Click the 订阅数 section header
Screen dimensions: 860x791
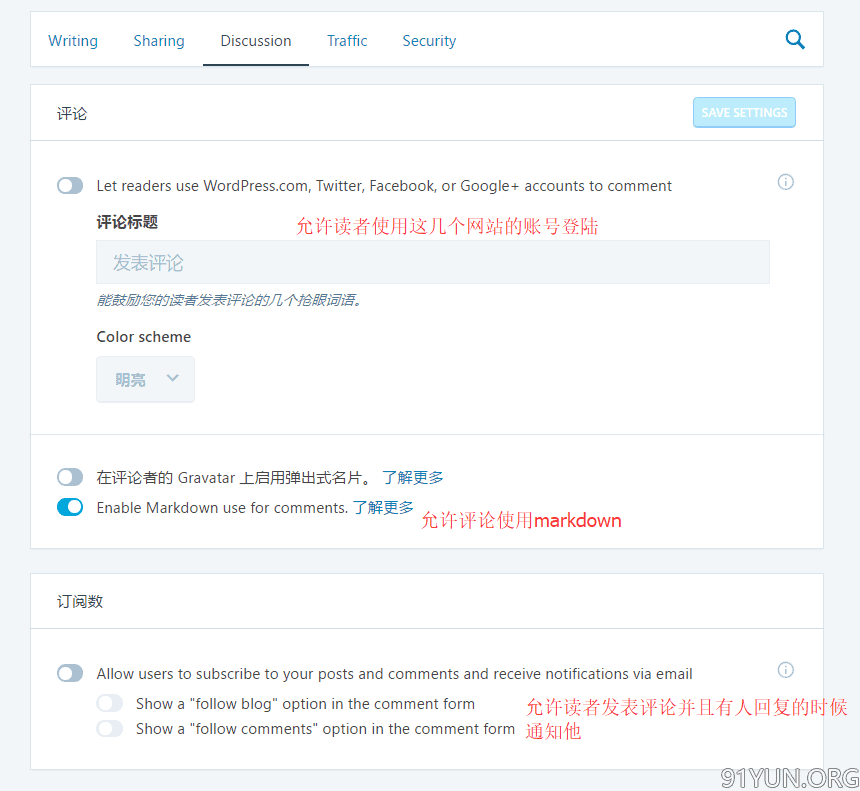80,602
